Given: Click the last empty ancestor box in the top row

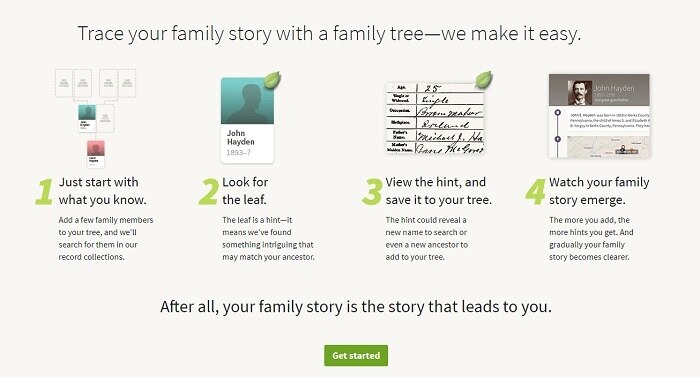Looking at the screenshot, I should click(x=127, y=83).
